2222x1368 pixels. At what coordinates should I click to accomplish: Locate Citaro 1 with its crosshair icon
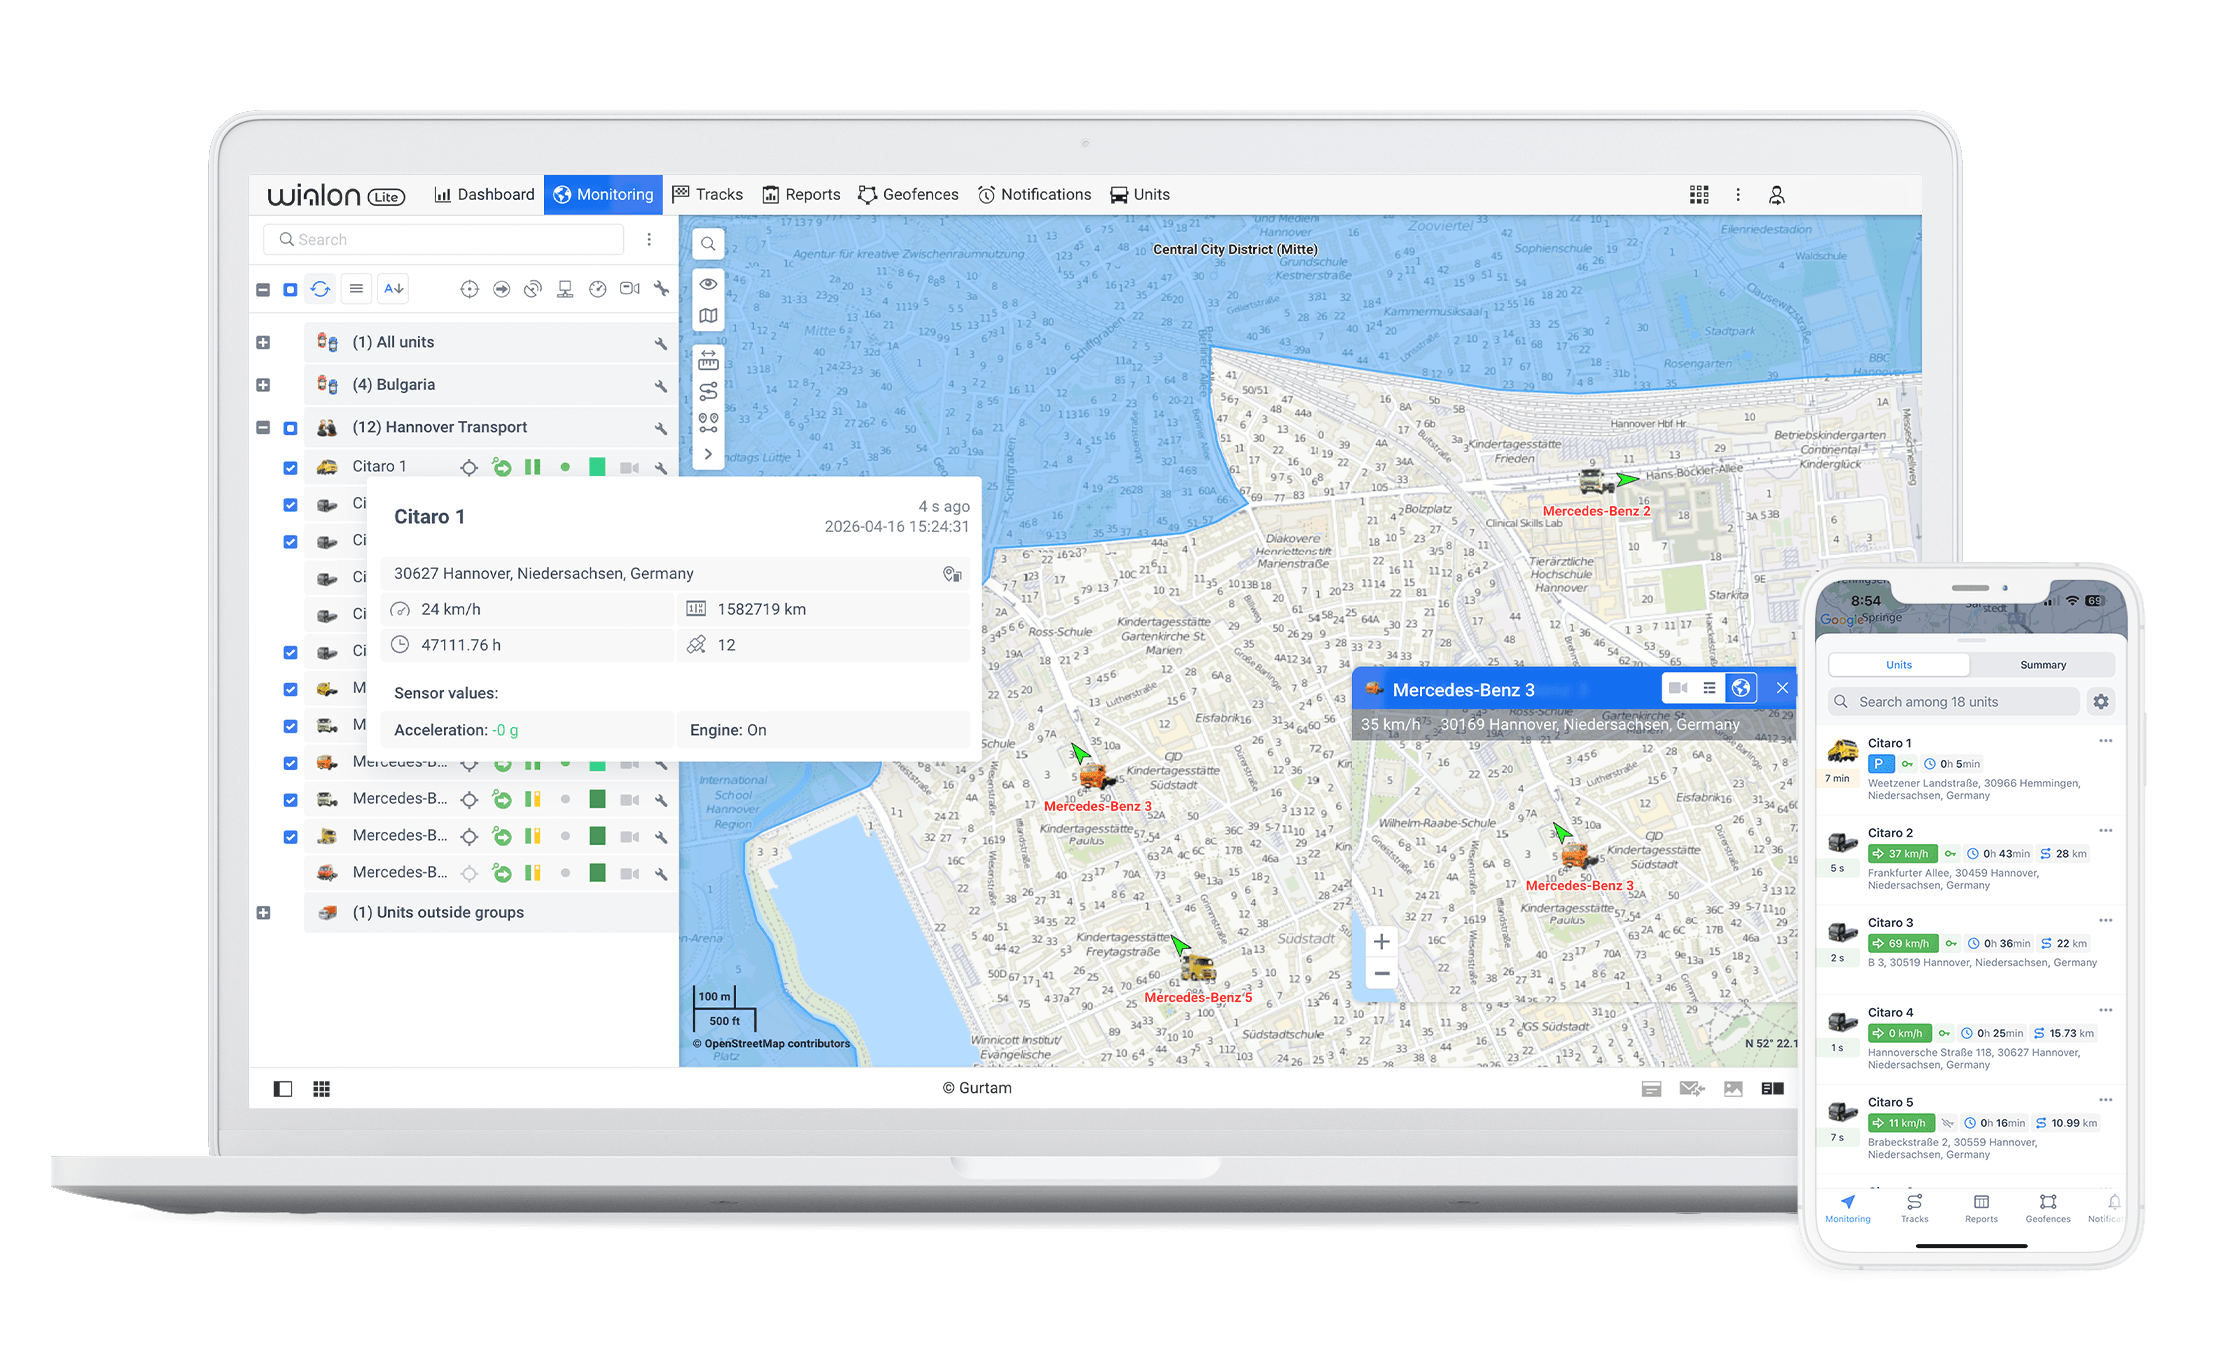[469, 467]
